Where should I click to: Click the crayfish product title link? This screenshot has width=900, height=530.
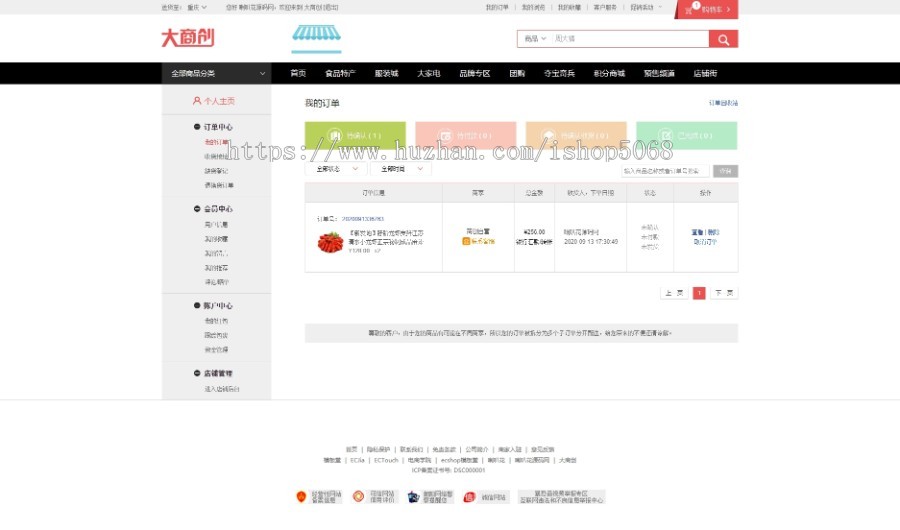(386, 238)
